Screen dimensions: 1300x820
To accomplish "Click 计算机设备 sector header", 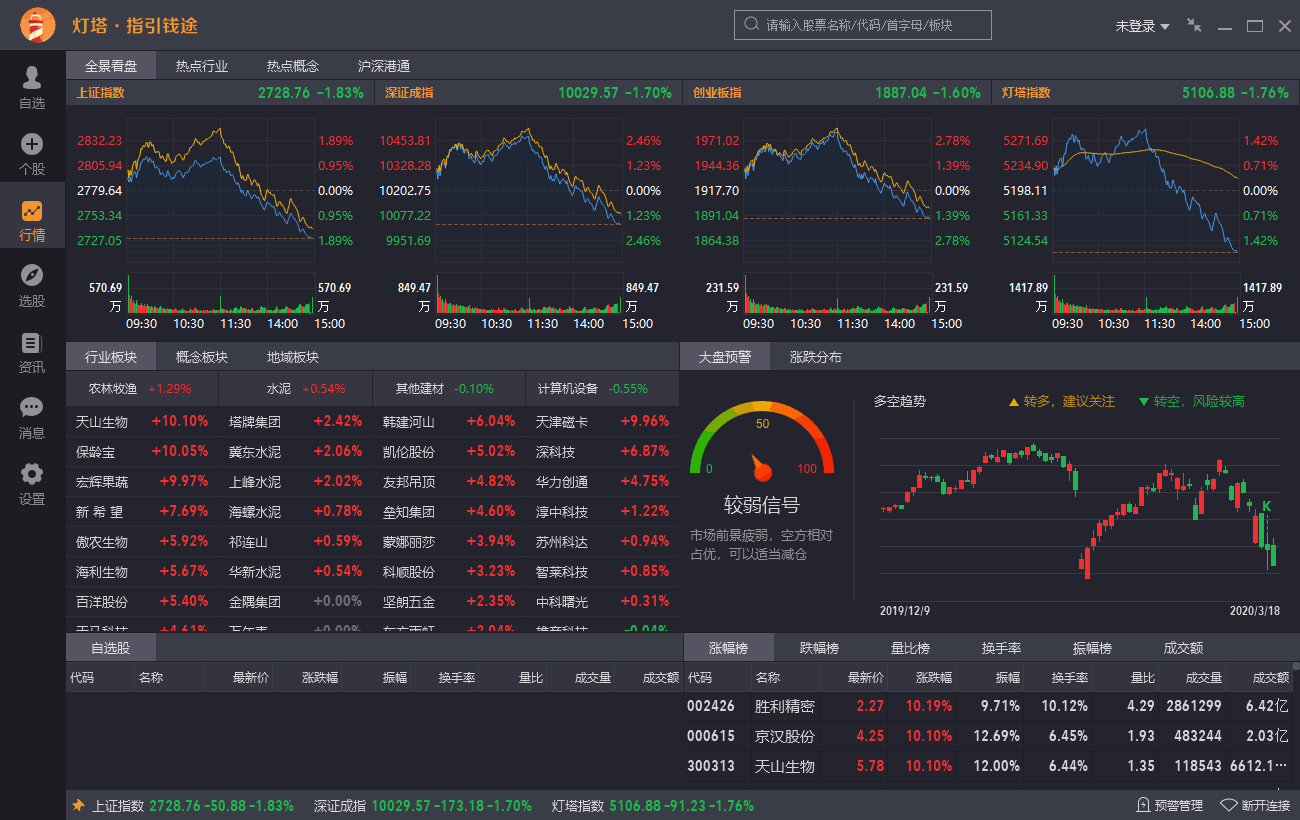I will coord(602,389).
